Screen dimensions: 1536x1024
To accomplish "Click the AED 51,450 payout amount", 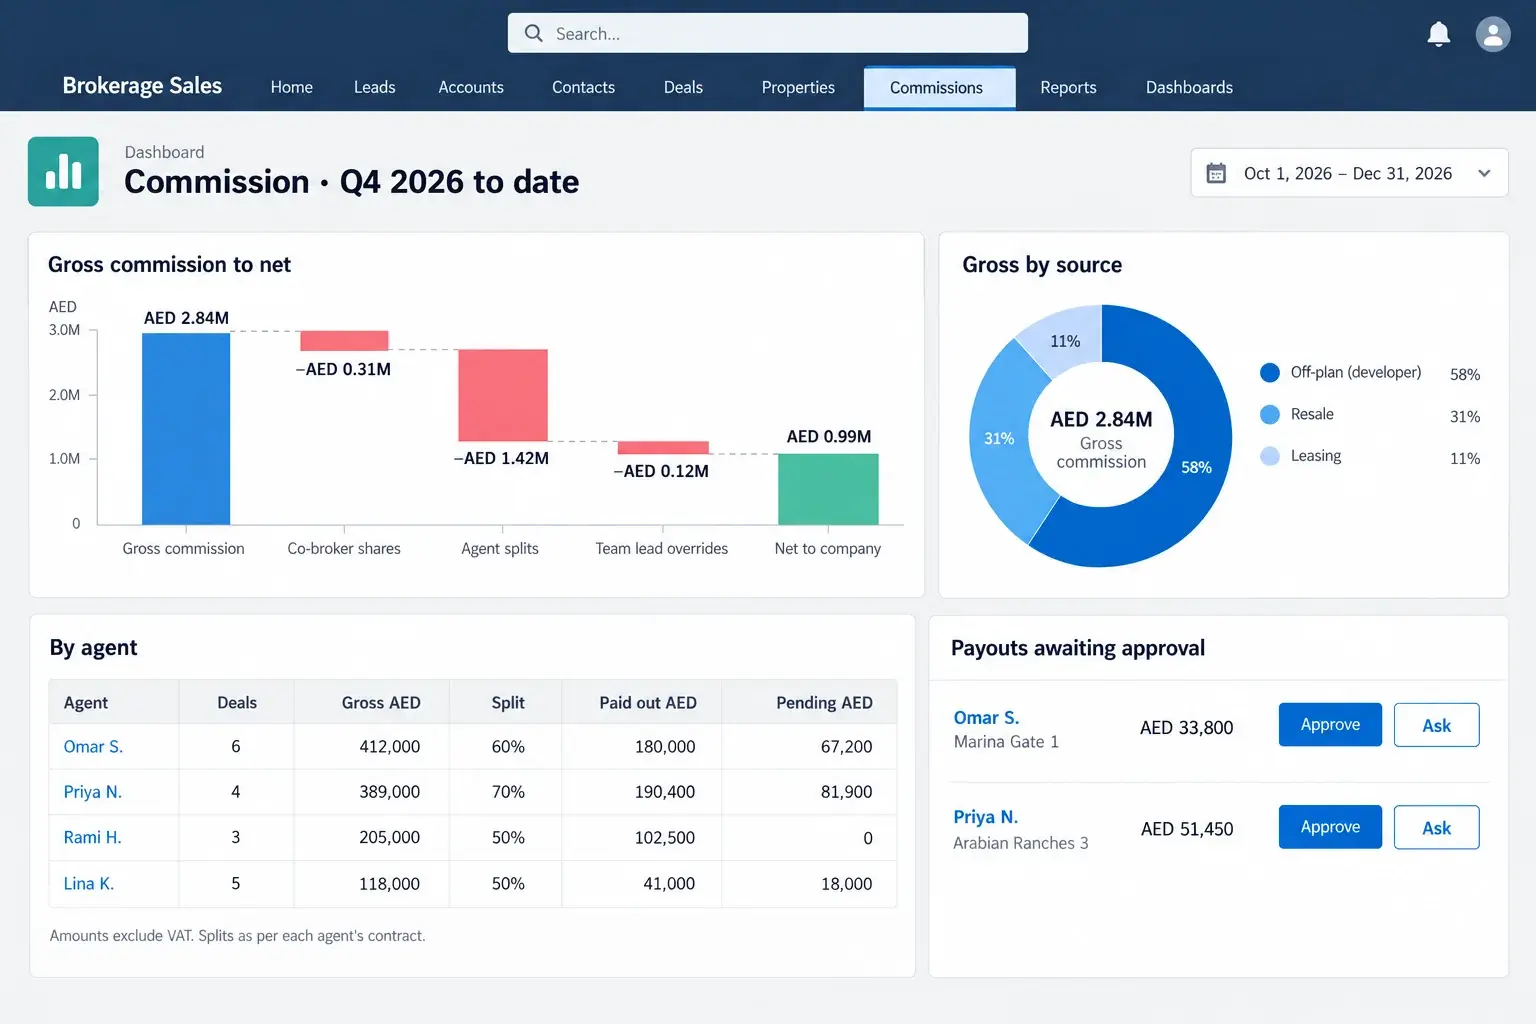I will (x=1187, y=829).
